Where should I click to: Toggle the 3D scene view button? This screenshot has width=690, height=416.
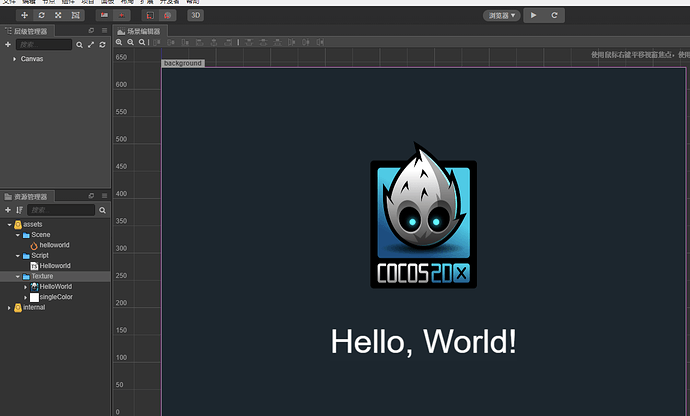click(x=195, y=15)
